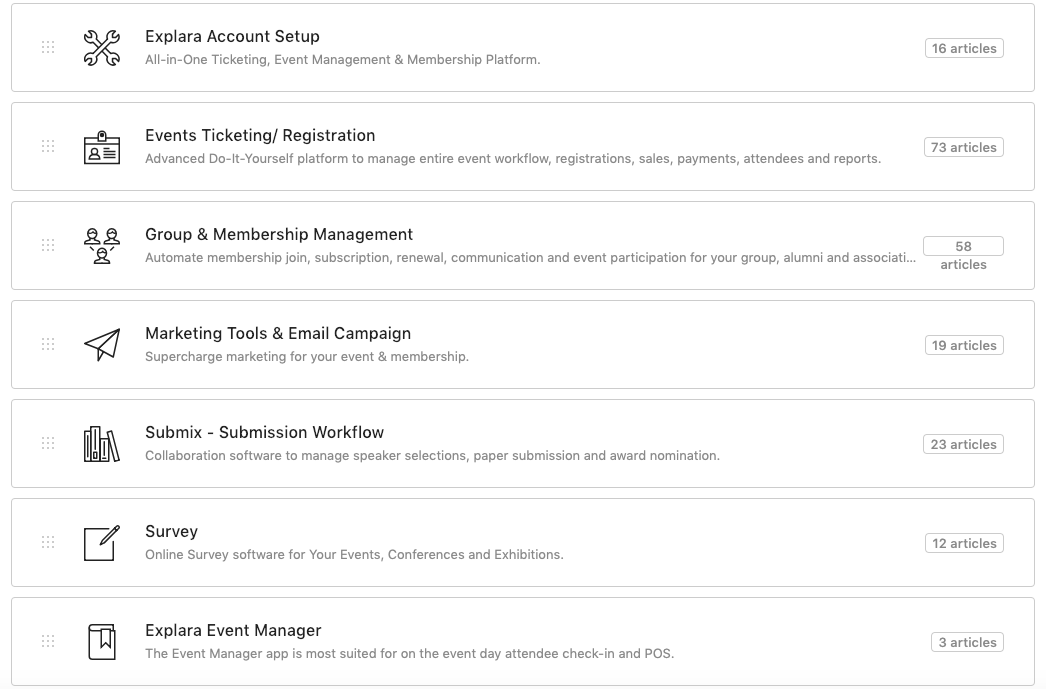
Task: Grab the drag handle of Submix row
Action: (x=48, y=443)
